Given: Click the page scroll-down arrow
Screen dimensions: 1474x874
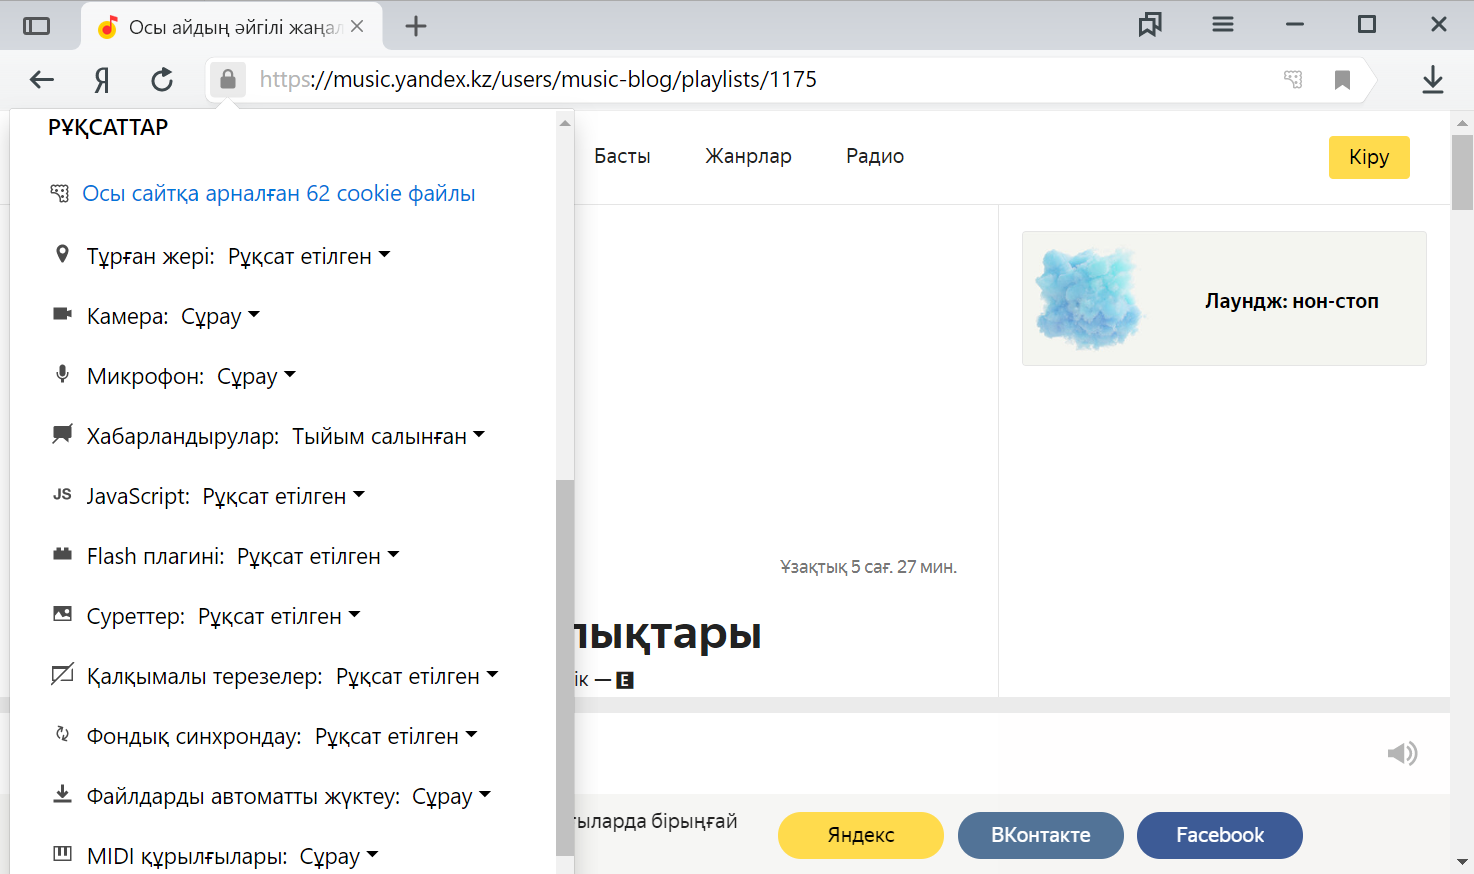Looking at the screenshot, I should click(1462, 861).
